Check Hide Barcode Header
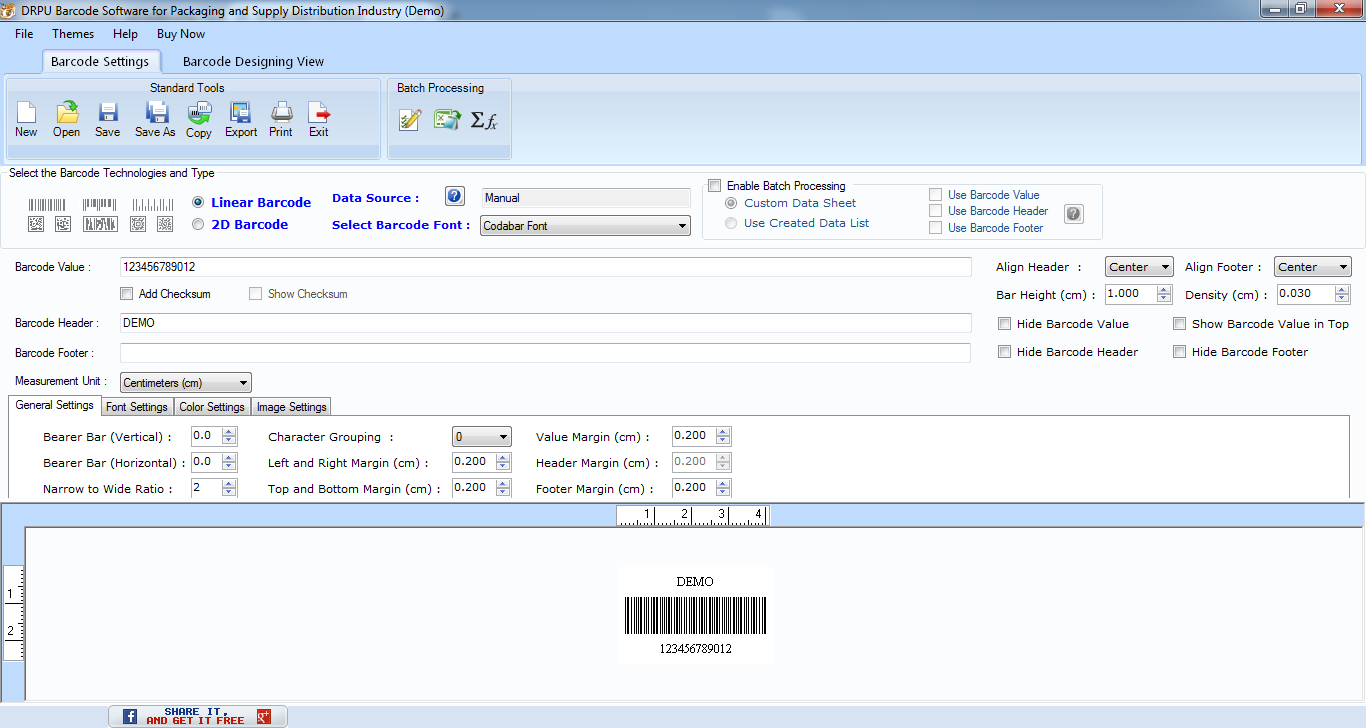1366x728 pixels. pyautogui.click(x=1005, y=352)
